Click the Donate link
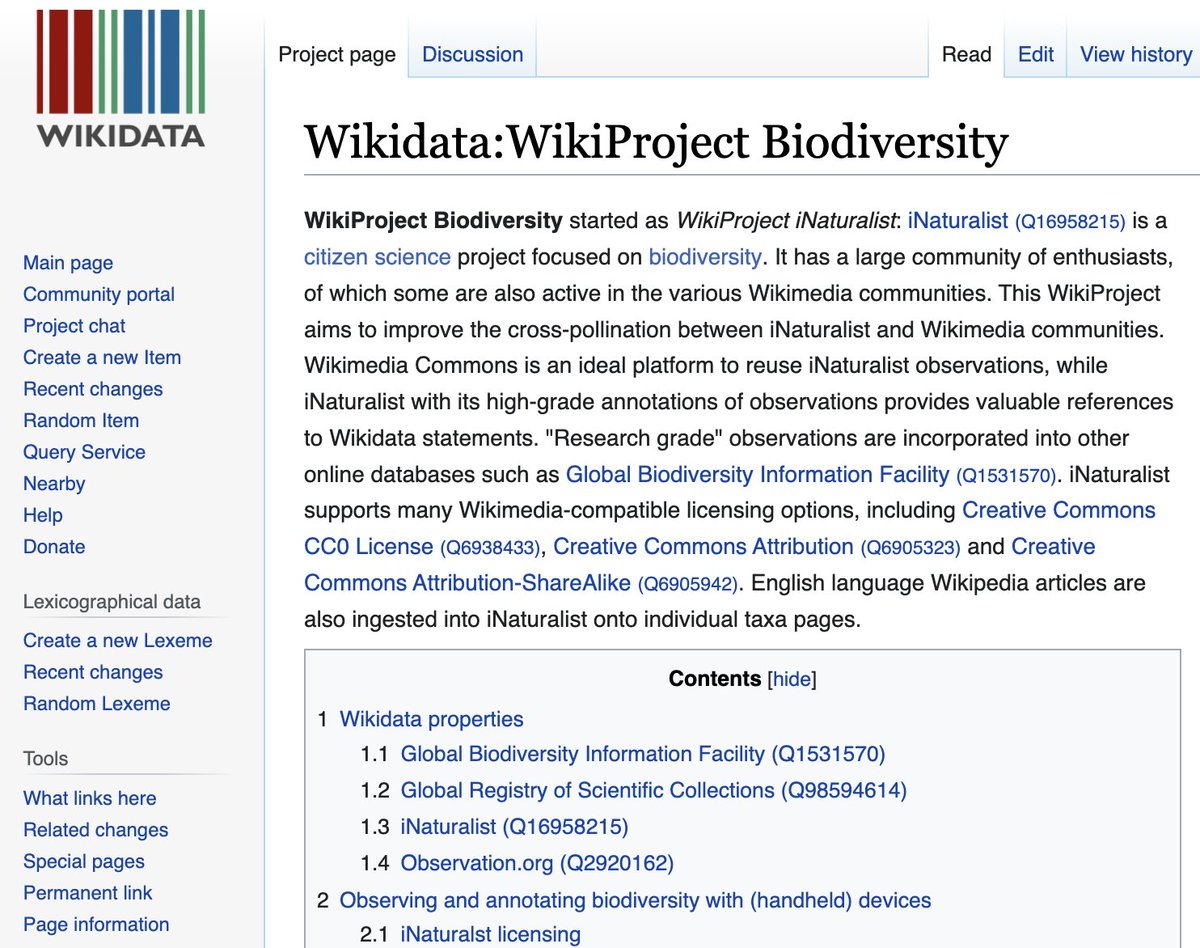This screenshot has height=948, width=1200. [54, 546]
